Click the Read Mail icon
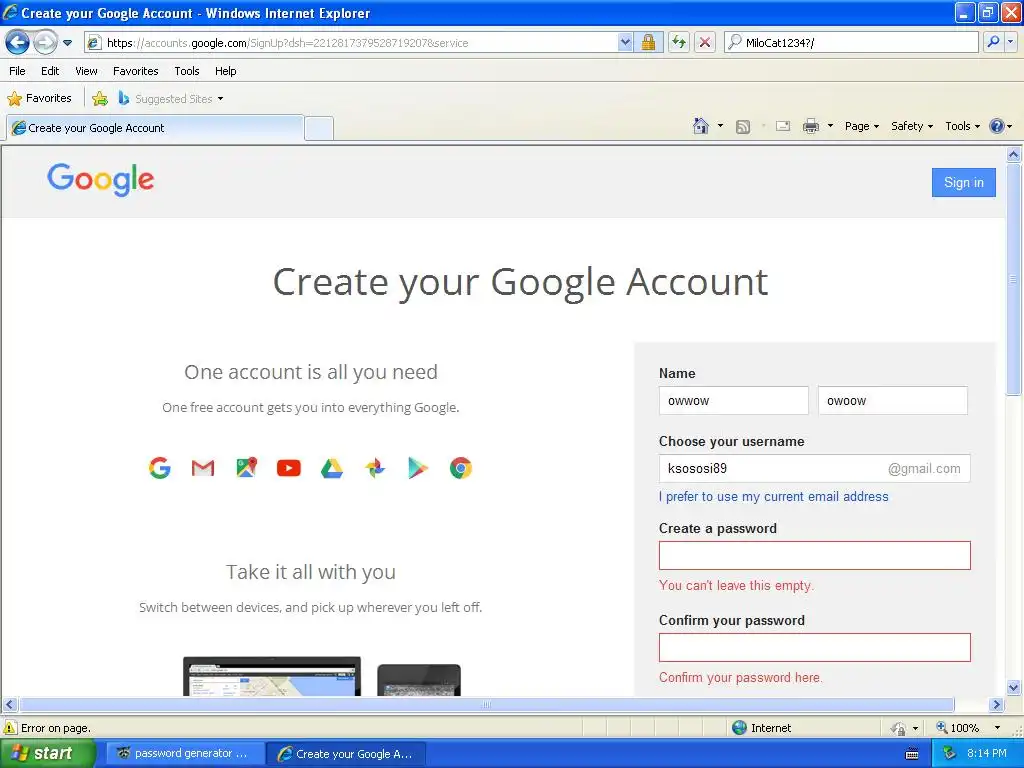The height and width of the screenshot is (768, 1024). (x=783, y=126)
